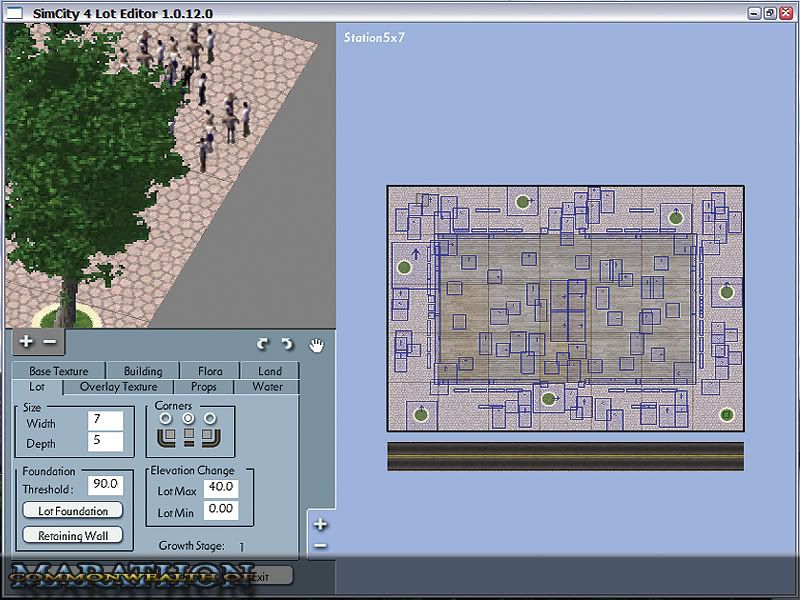
Task: Open the Base Texture tab
Action: coord(59,371)
